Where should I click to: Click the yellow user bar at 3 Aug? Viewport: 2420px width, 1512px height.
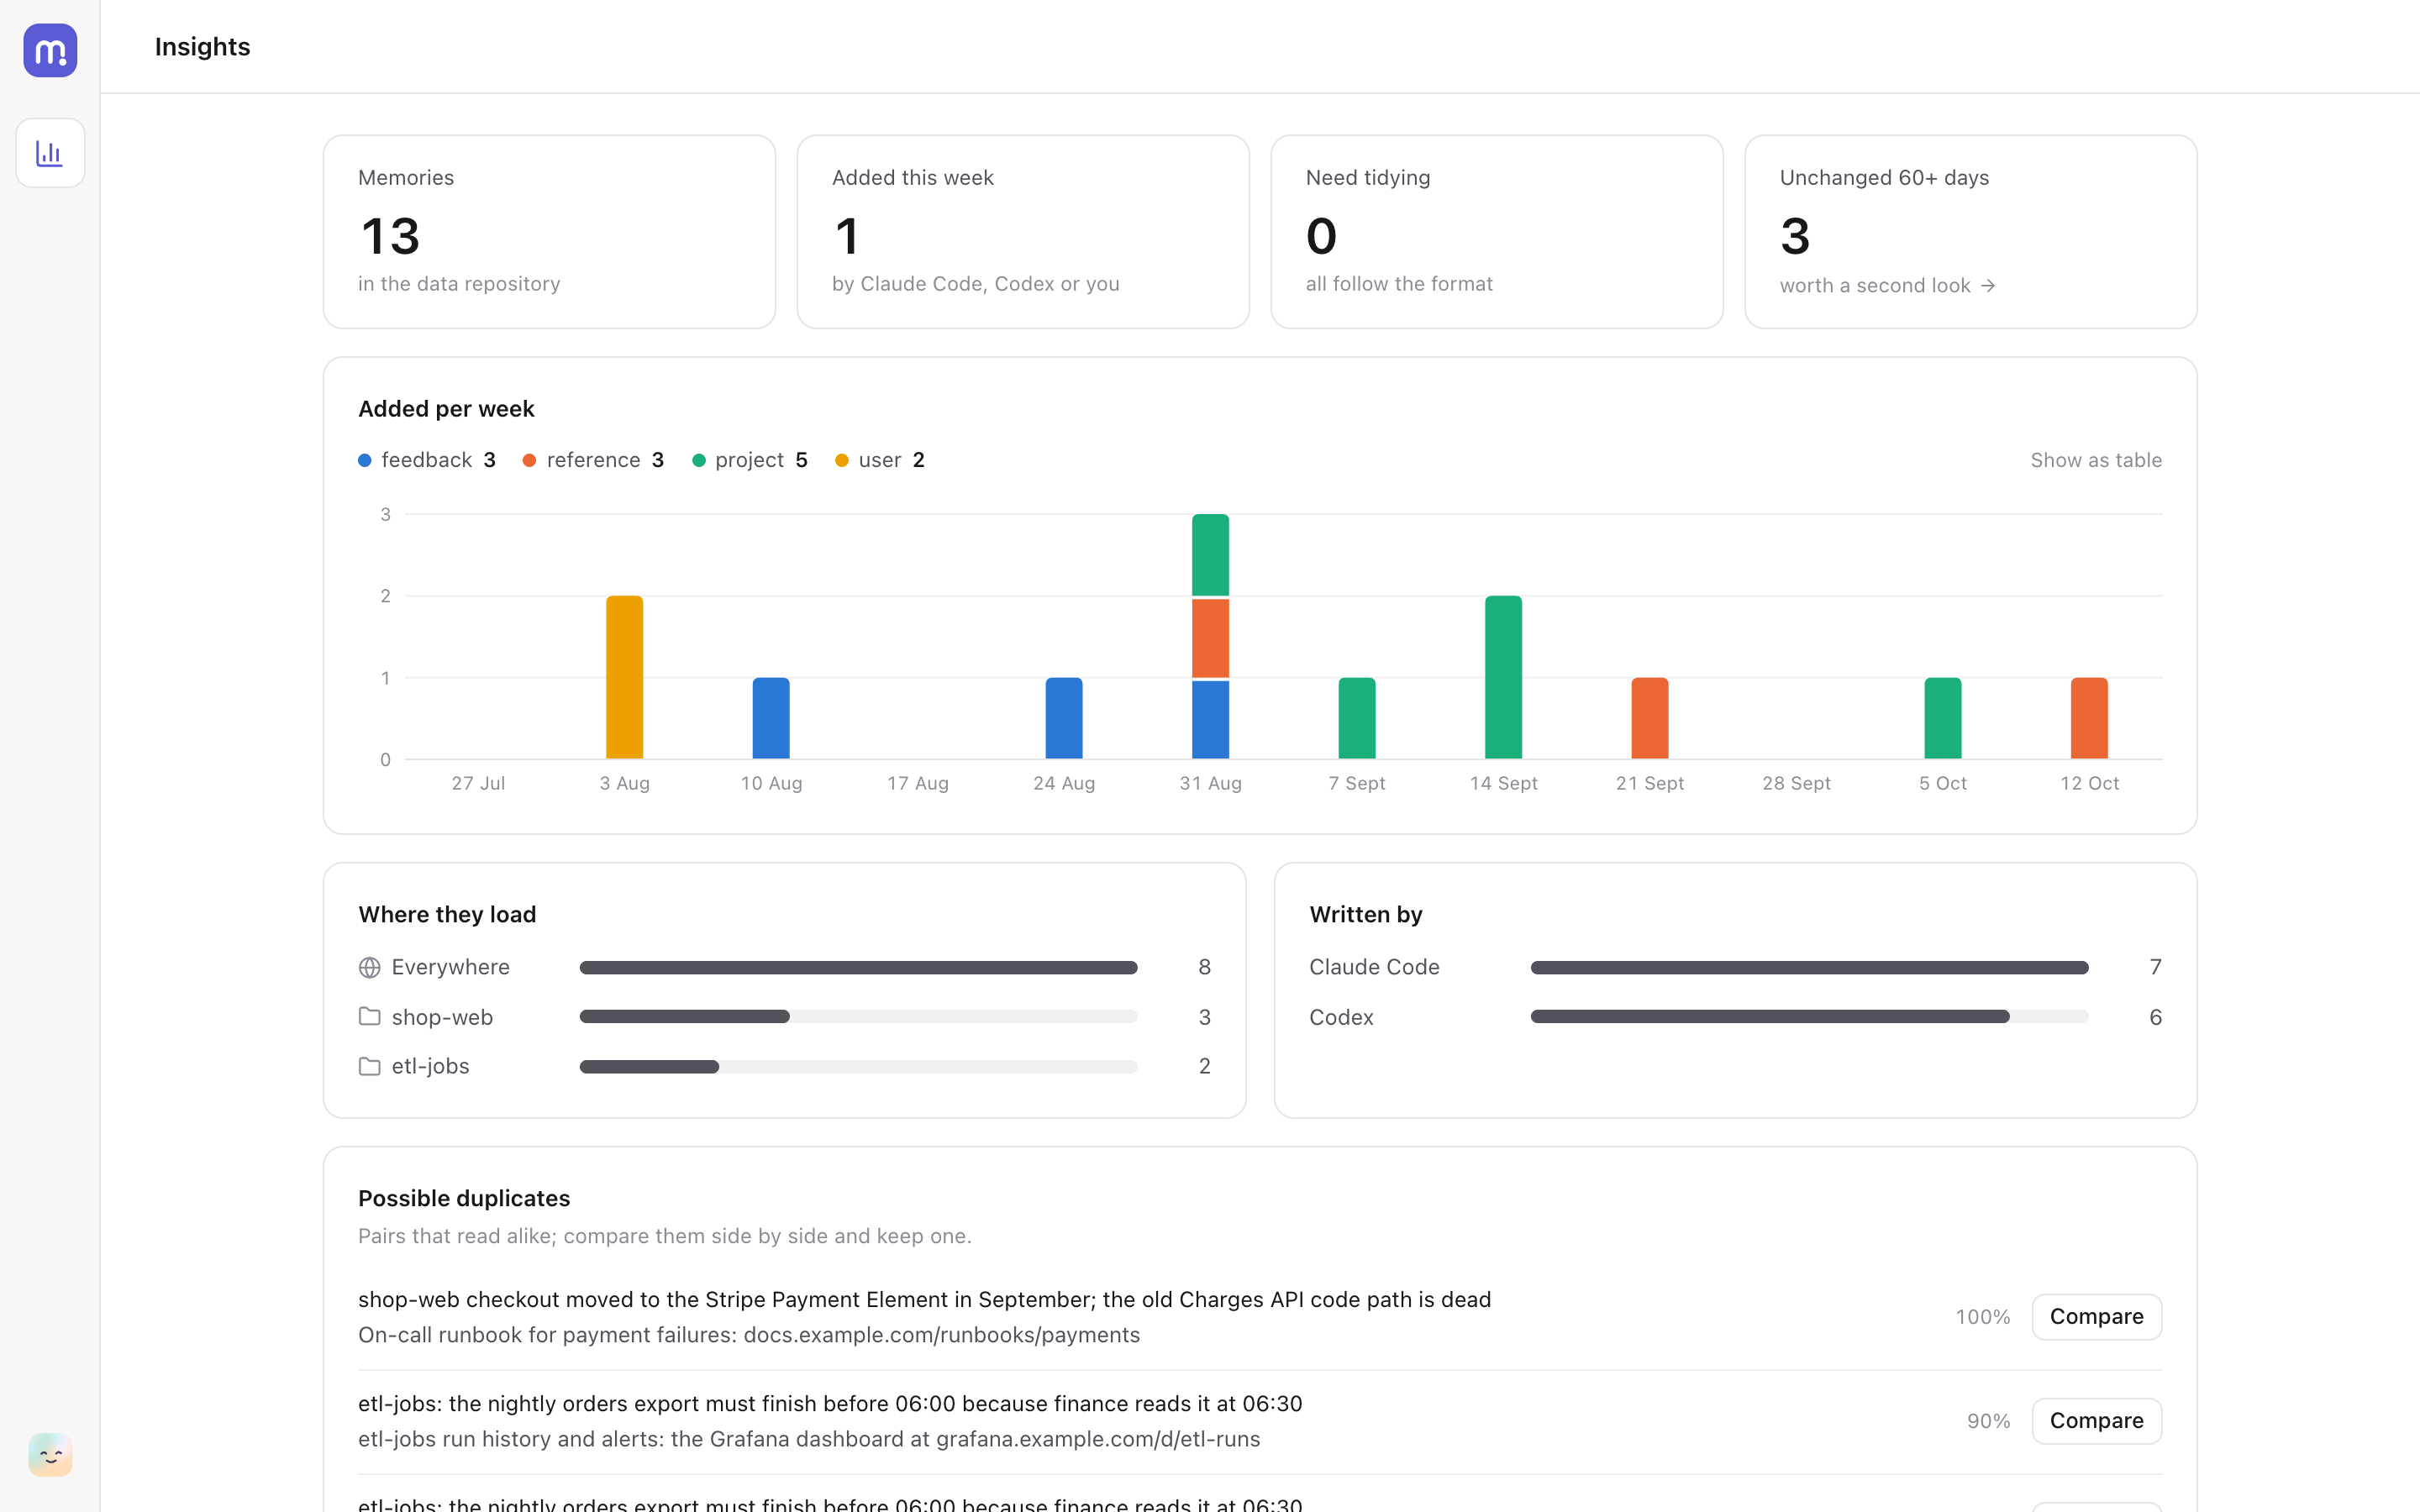(x=624, y=677)
